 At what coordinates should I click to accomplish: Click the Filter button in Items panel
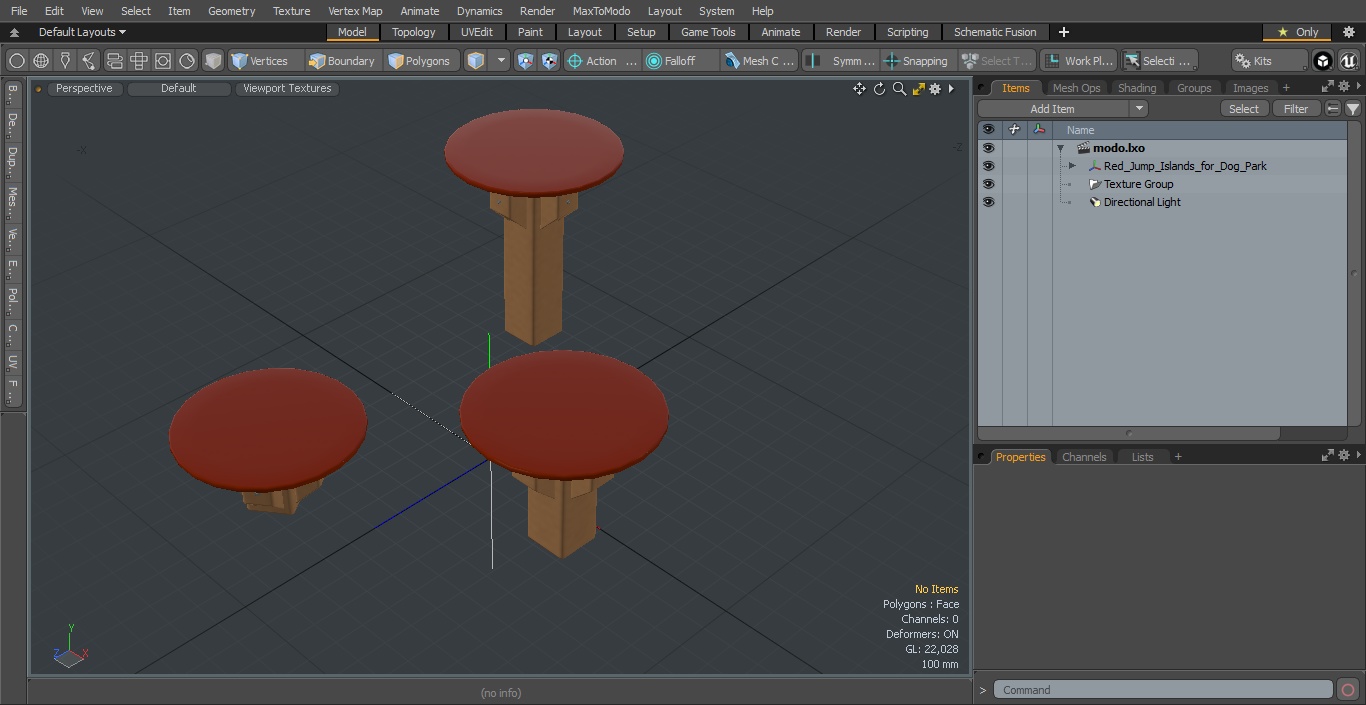(1296, 109)
